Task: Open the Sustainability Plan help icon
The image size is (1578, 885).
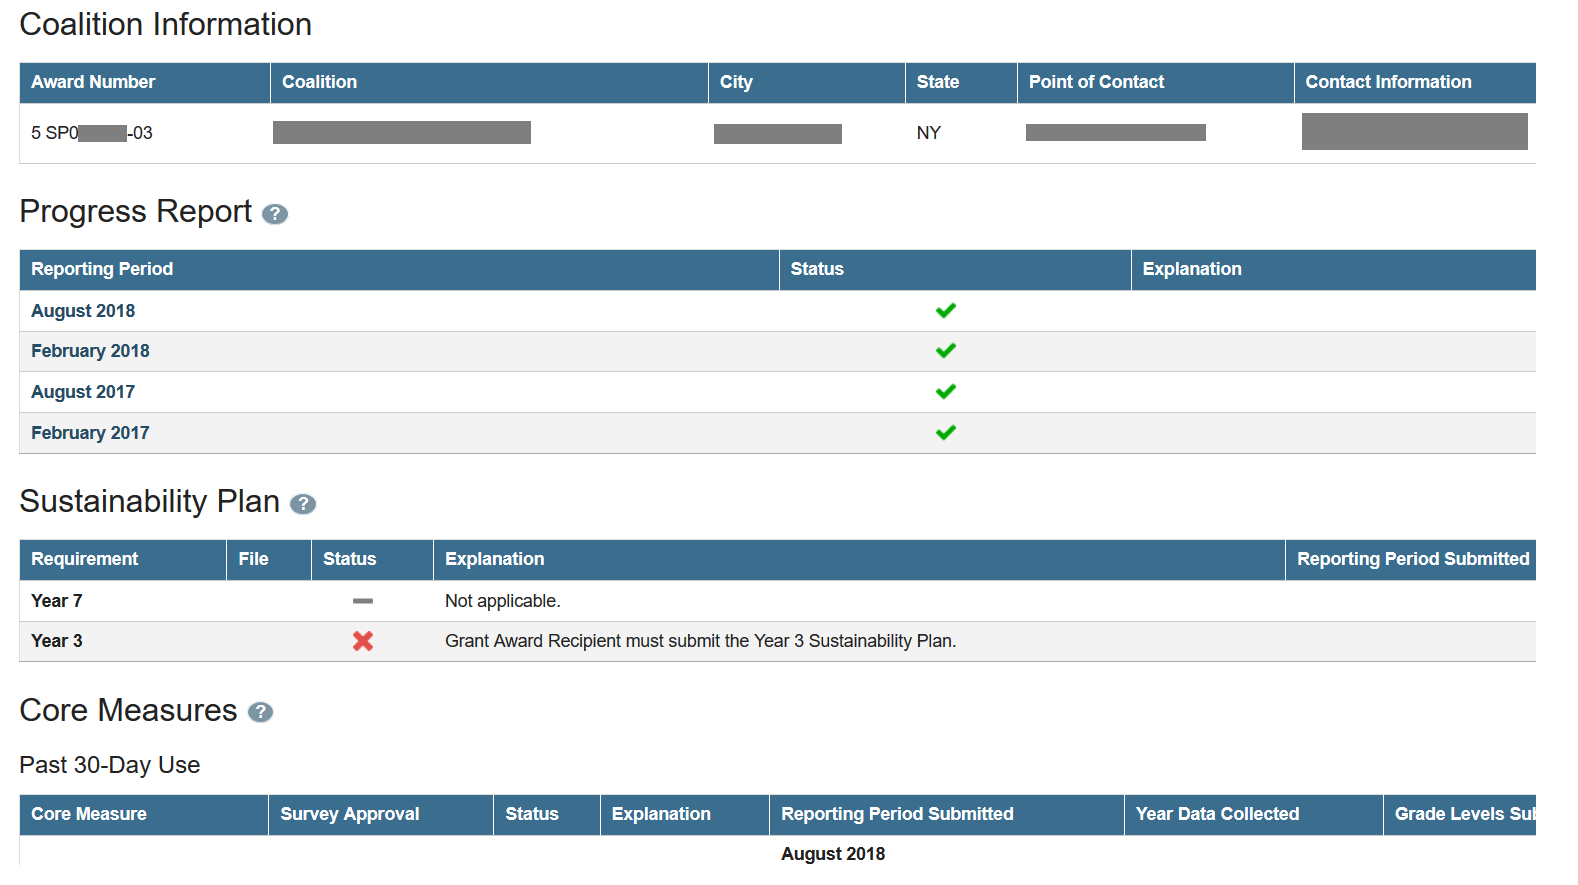Action: tap(303, 504)
